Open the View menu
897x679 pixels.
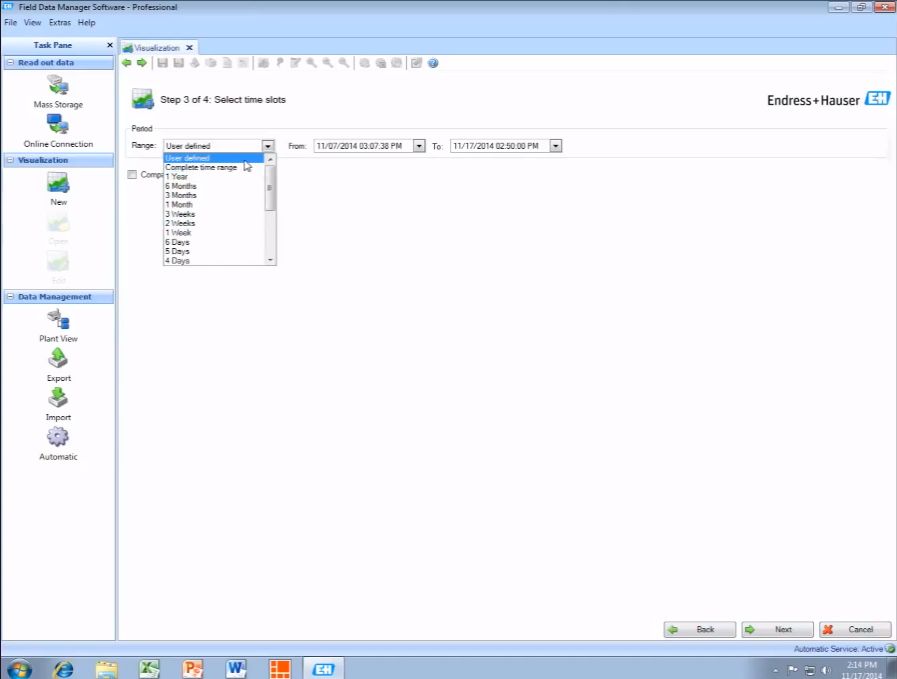click(32, 22)
